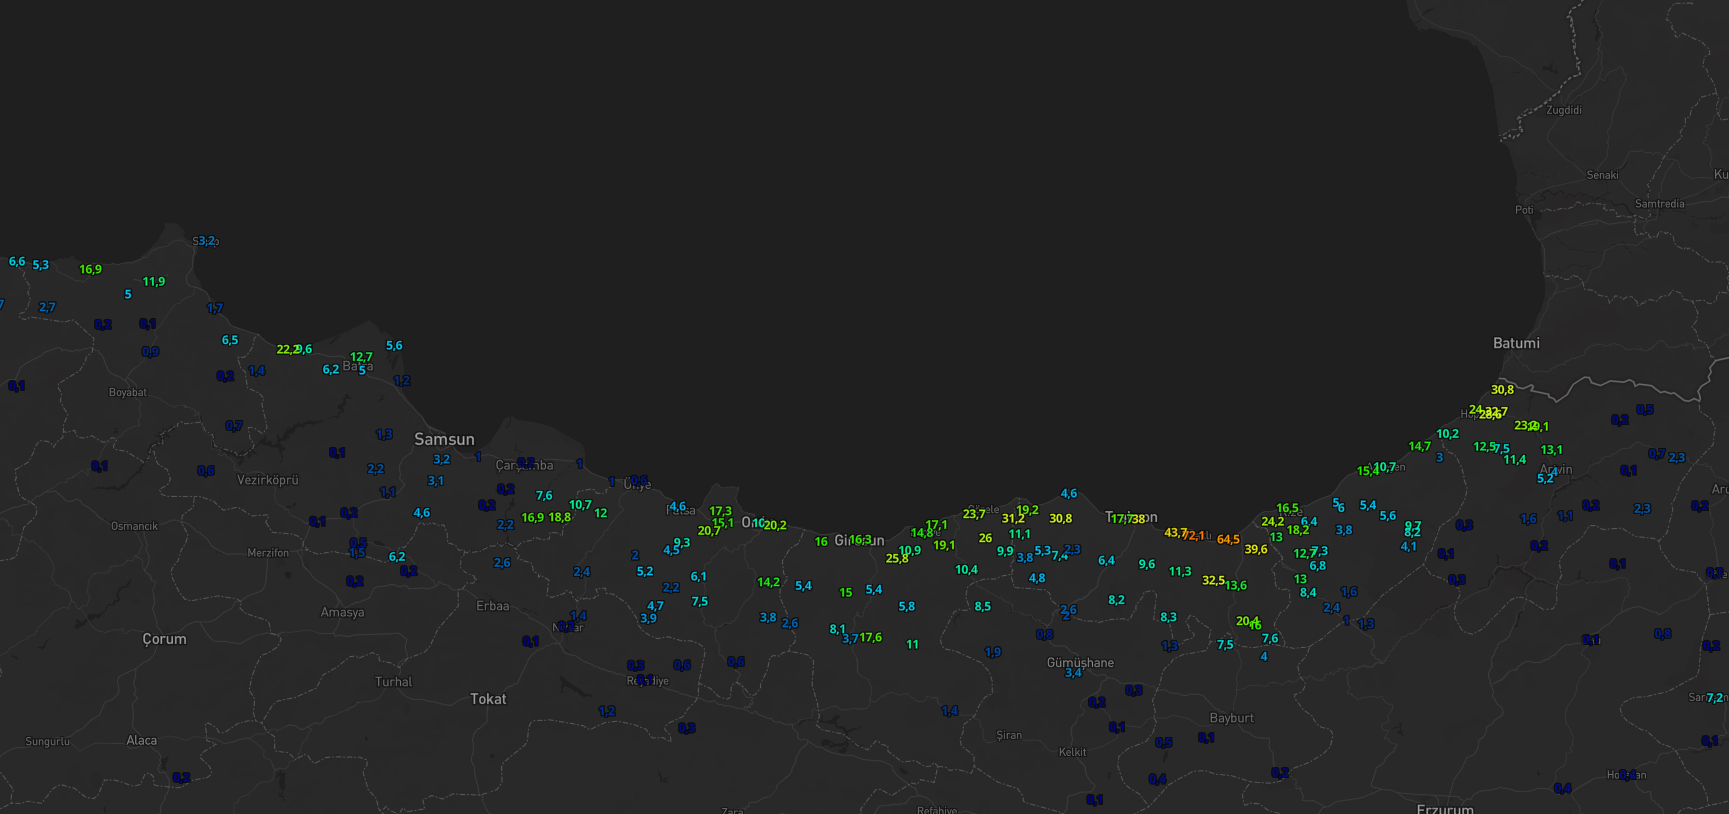The height and width of the screenshot is (814, 1729).
Task: Select the 43,7 precipitation value
Action: pos(1175,533)
